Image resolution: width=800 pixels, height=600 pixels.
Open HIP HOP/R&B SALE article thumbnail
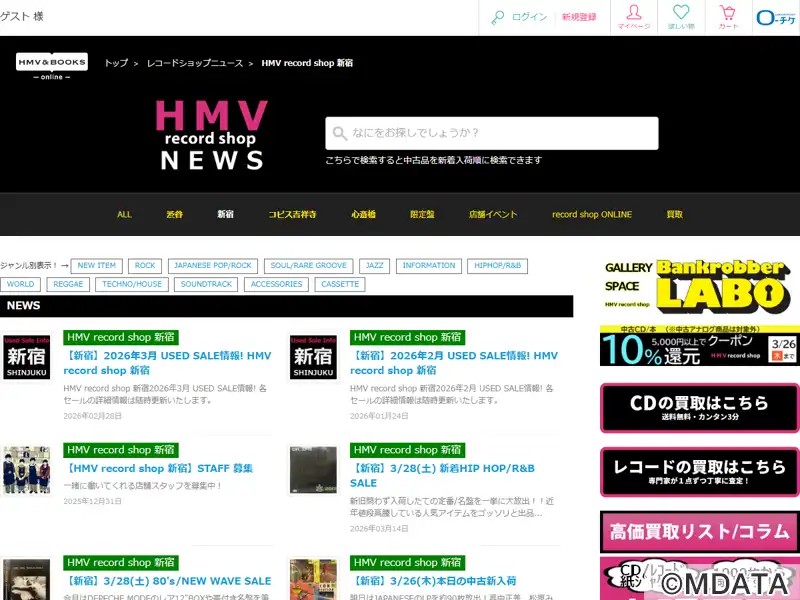click(313, 470)
